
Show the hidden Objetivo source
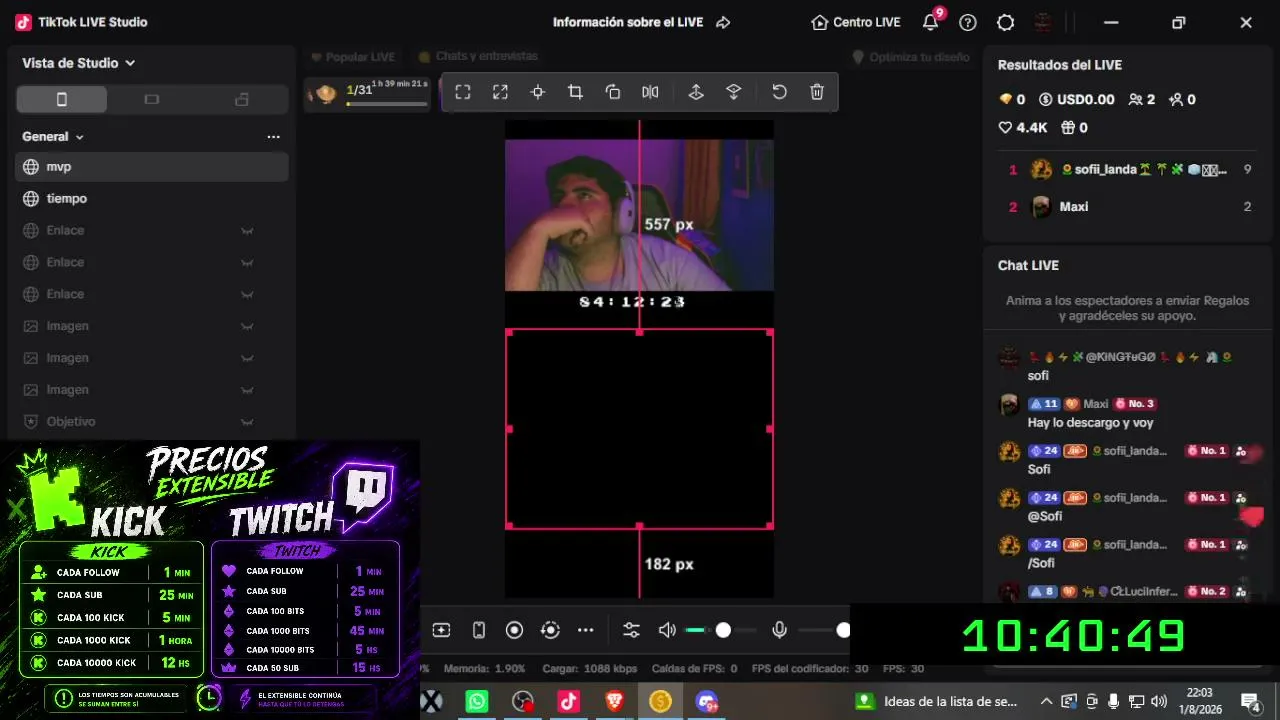pos(246,422)
